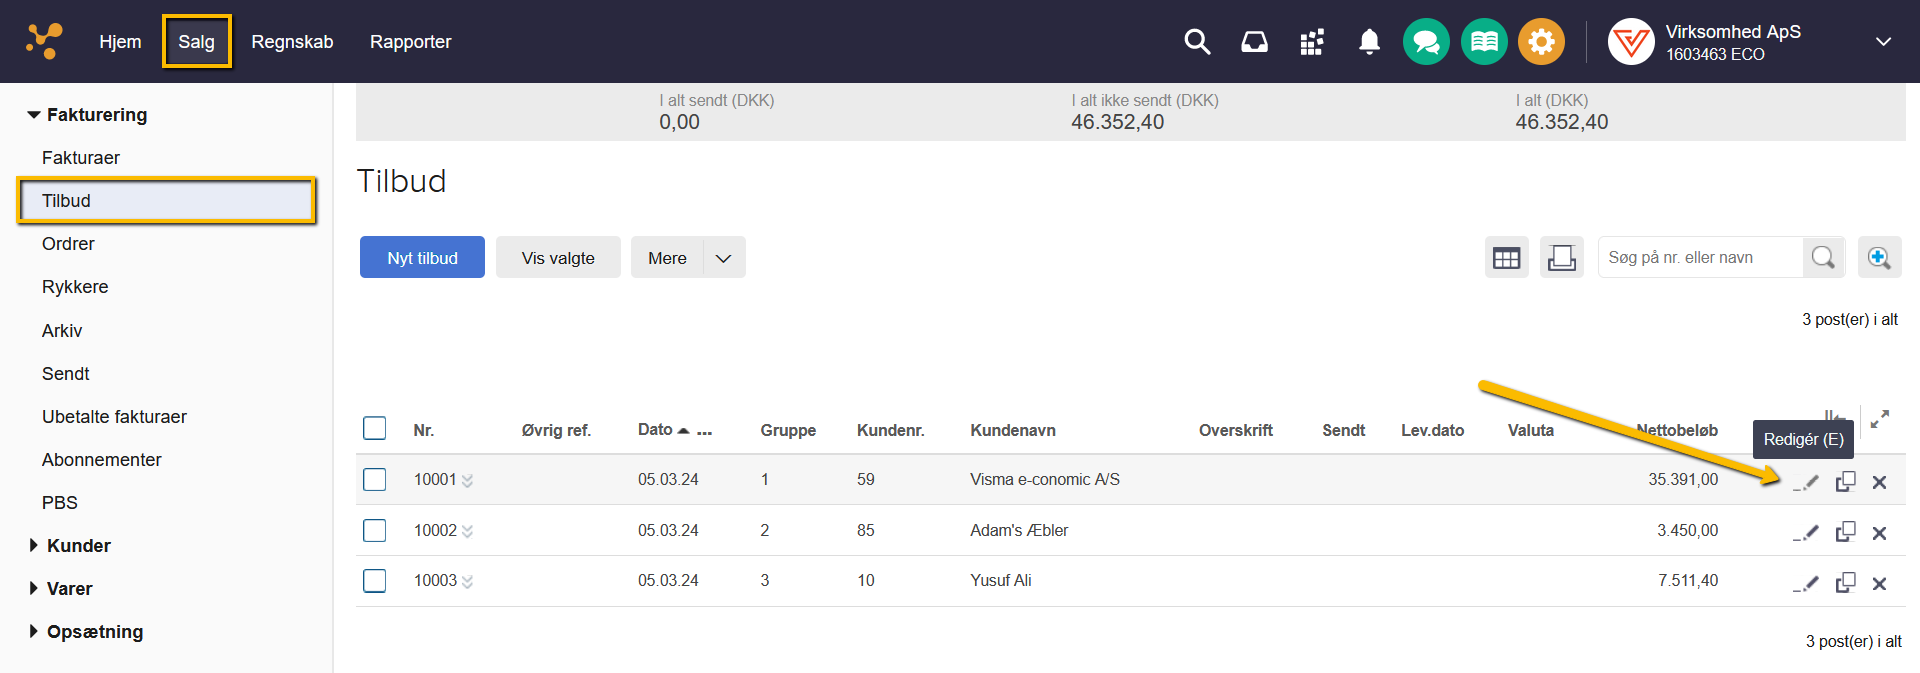Click the Nyt tilbud button
This screenshot has height=673, width=1920.
tap(422, 258)
